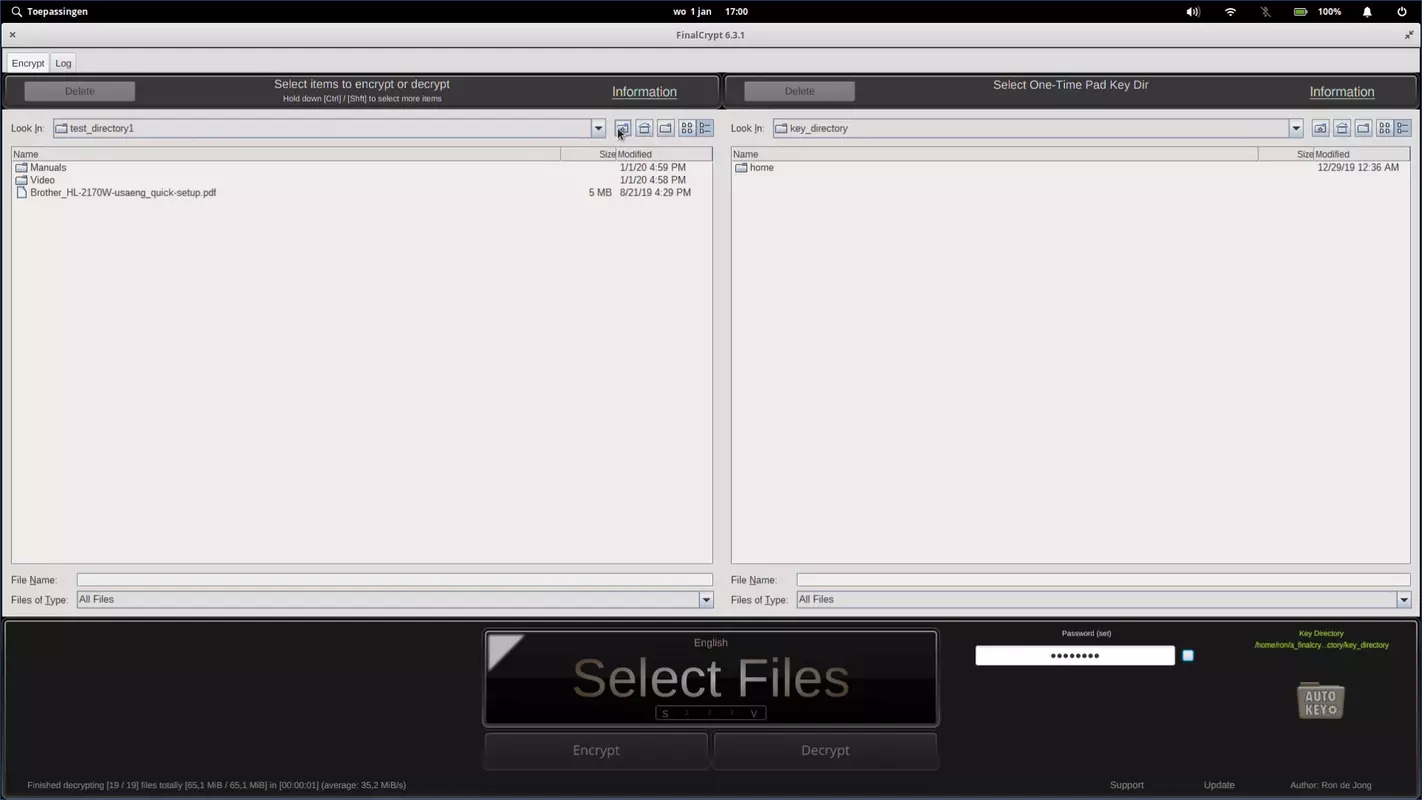Click the Bluetooth icon in the top bar
The height and width of the screenshot is (800, 1422).
tap(1265, 12)
